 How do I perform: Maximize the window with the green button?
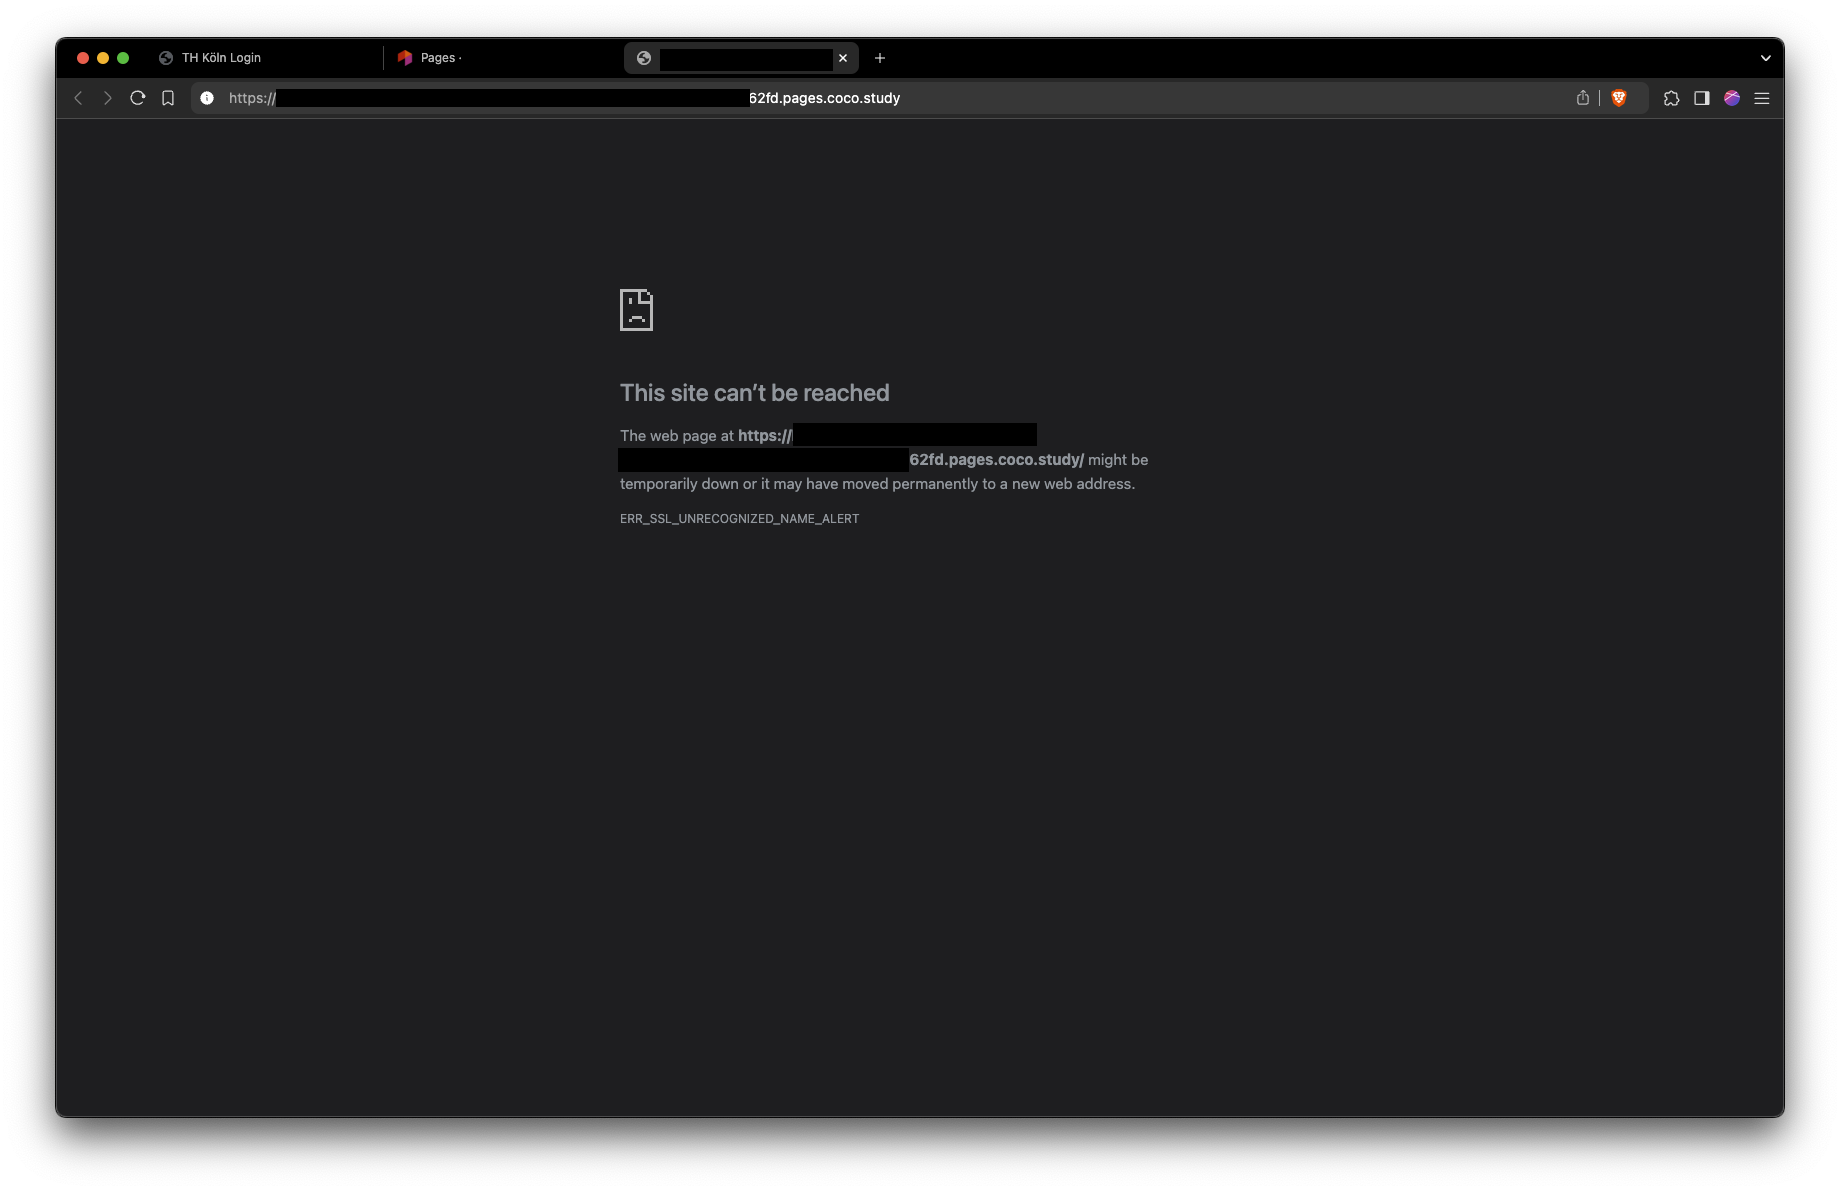[x=123, y=58]
